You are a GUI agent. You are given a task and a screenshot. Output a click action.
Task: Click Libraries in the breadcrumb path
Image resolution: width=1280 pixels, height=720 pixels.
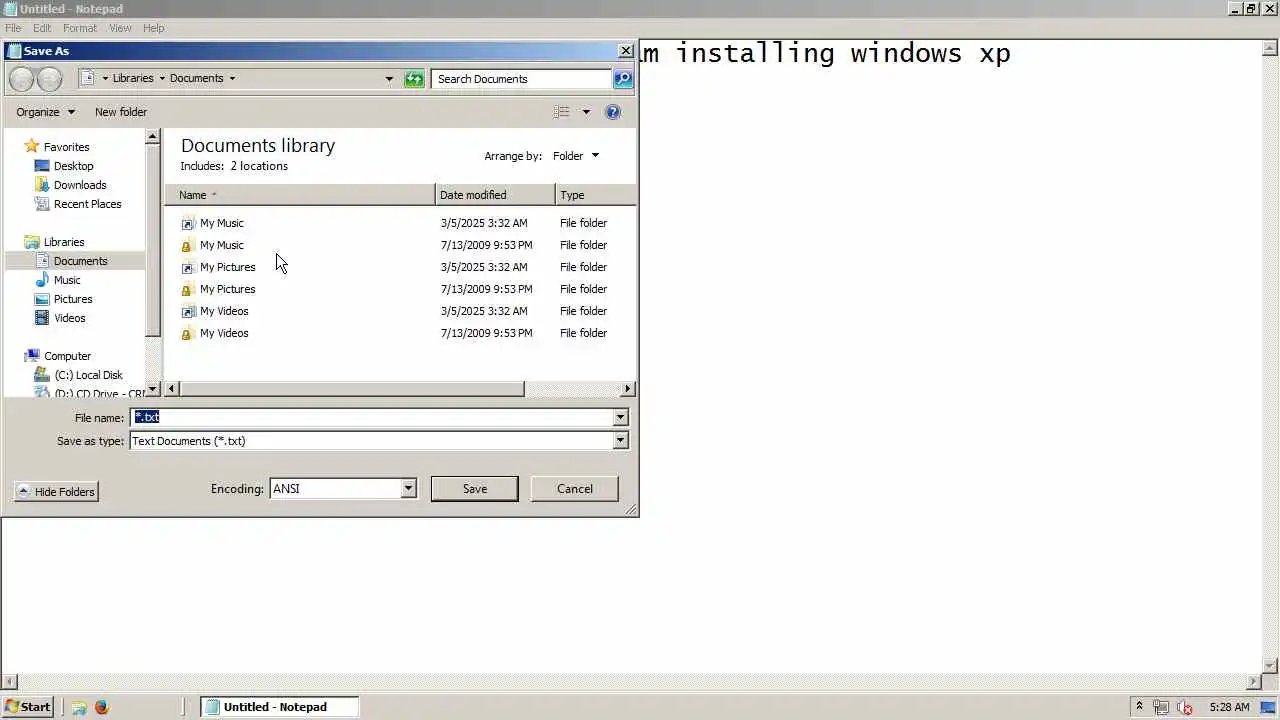(x=133, y=79)
